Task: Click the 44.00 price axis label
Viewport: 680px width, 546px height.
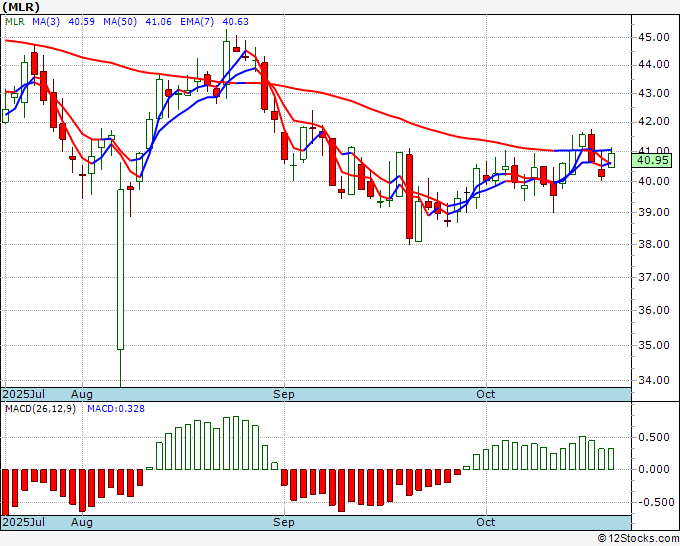Action: 654,65
